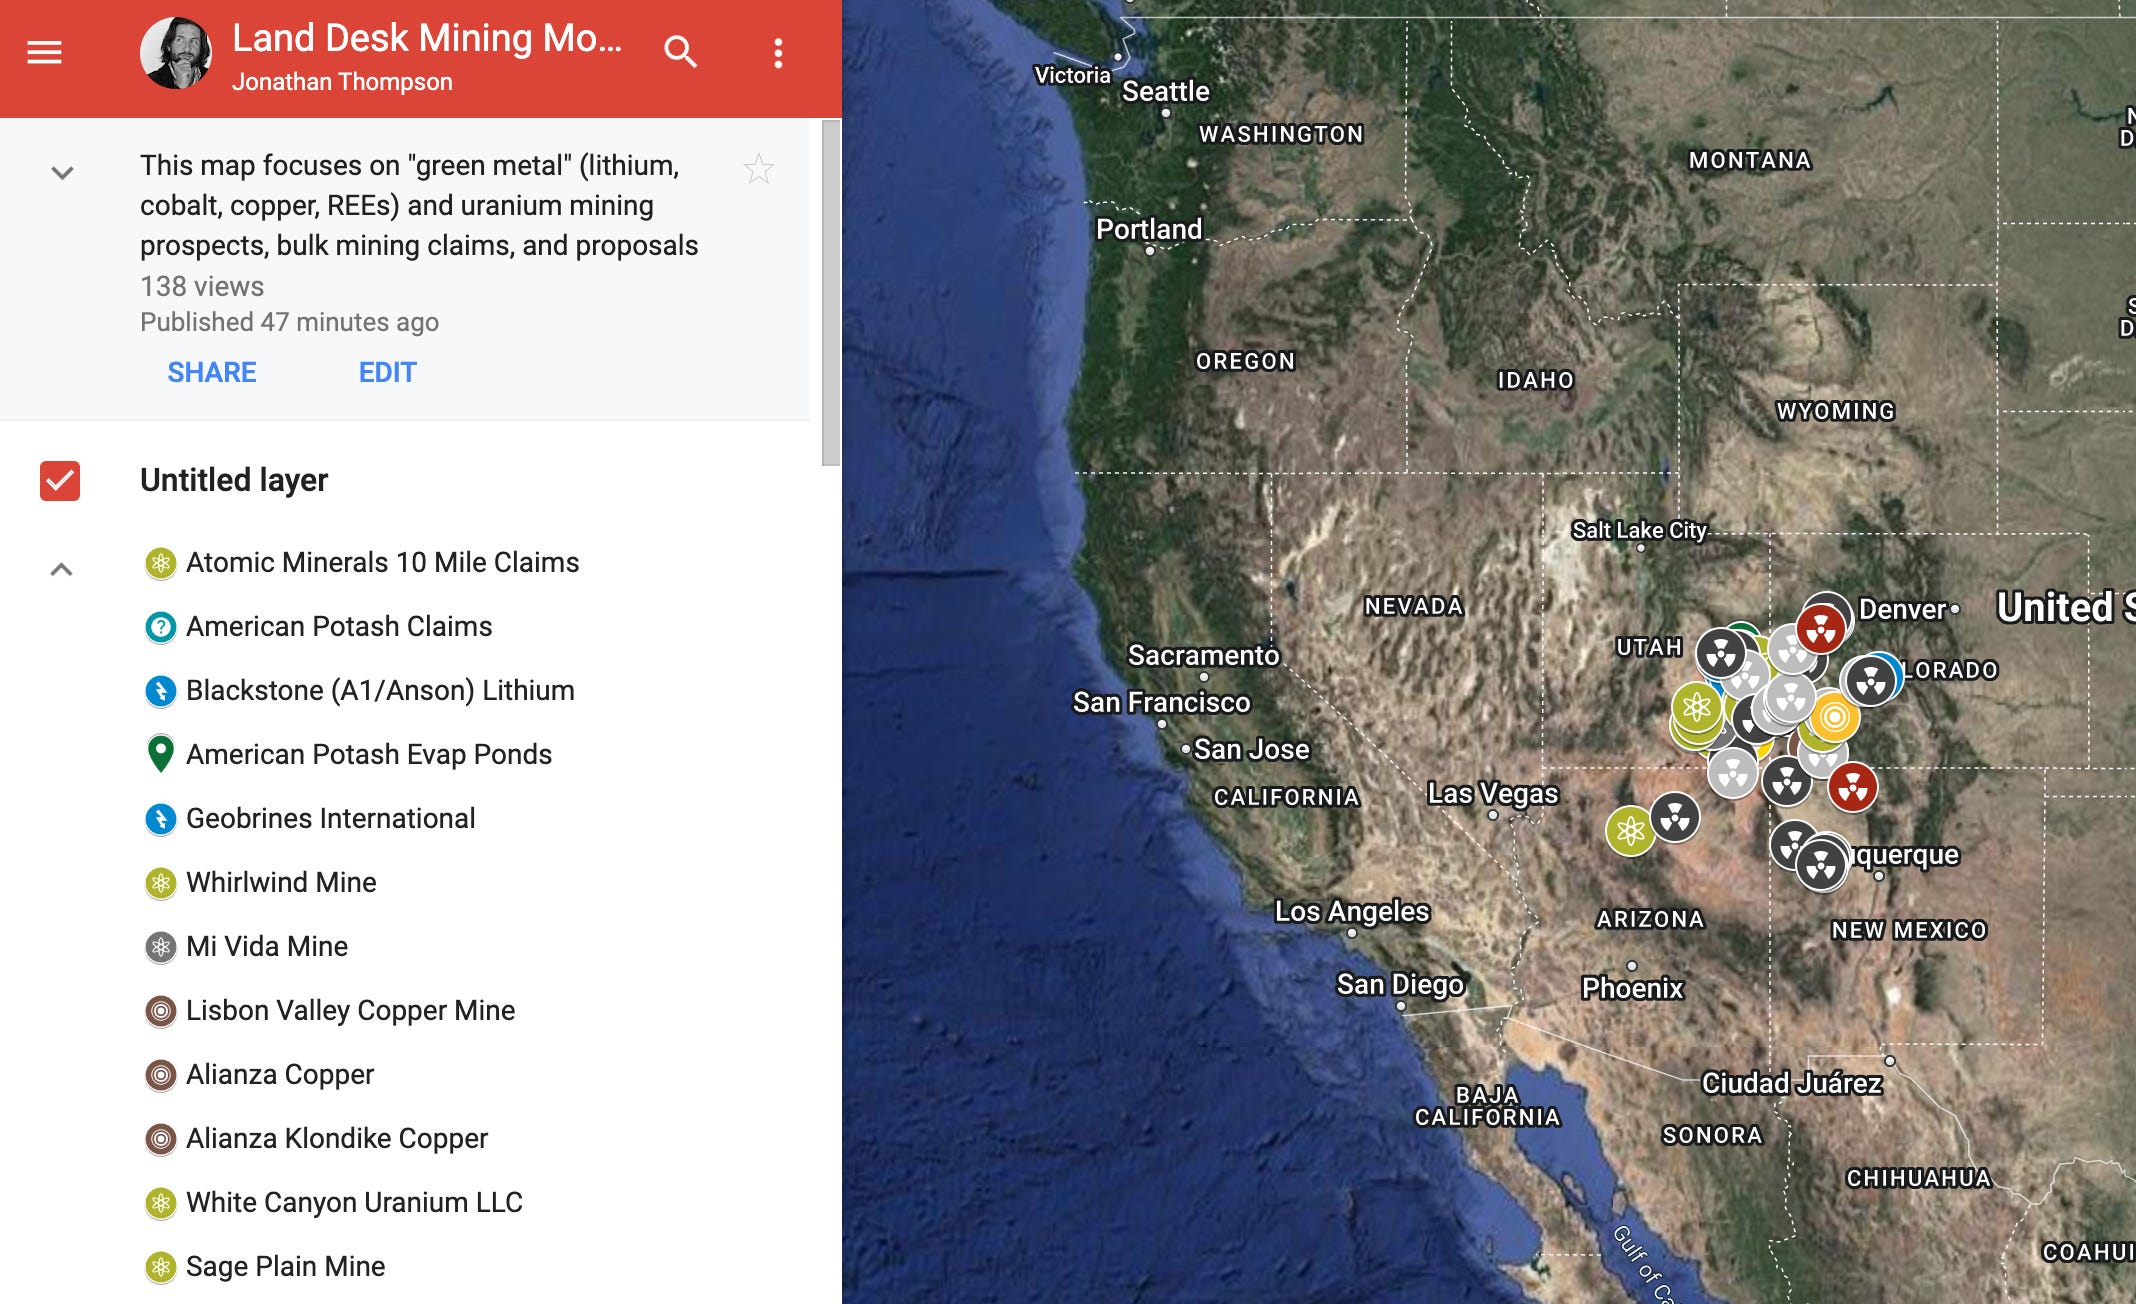This screenshot has height=1304, width=2136.
Task: Open the Whirlwind Mine entry
Action: (x=280, y=882)
